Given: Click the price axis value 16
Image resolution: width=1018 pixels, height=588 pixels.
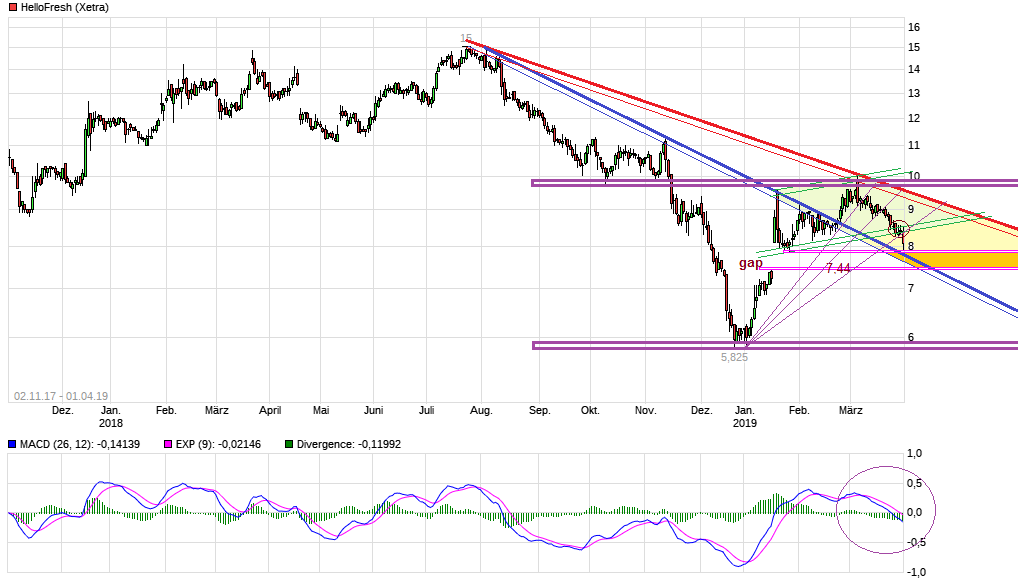Looking at the screenshot, I should pyautogui.click(x=914, y=27).
